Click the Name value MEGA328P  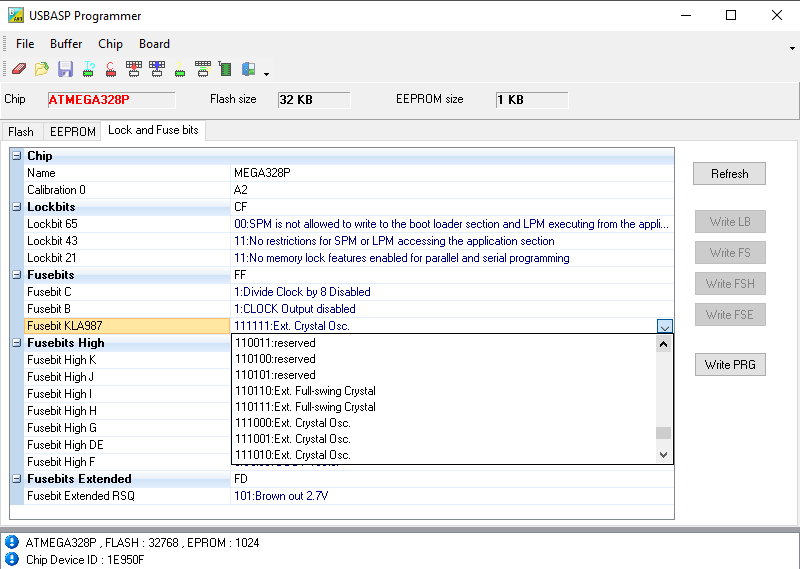coord(262,173)
